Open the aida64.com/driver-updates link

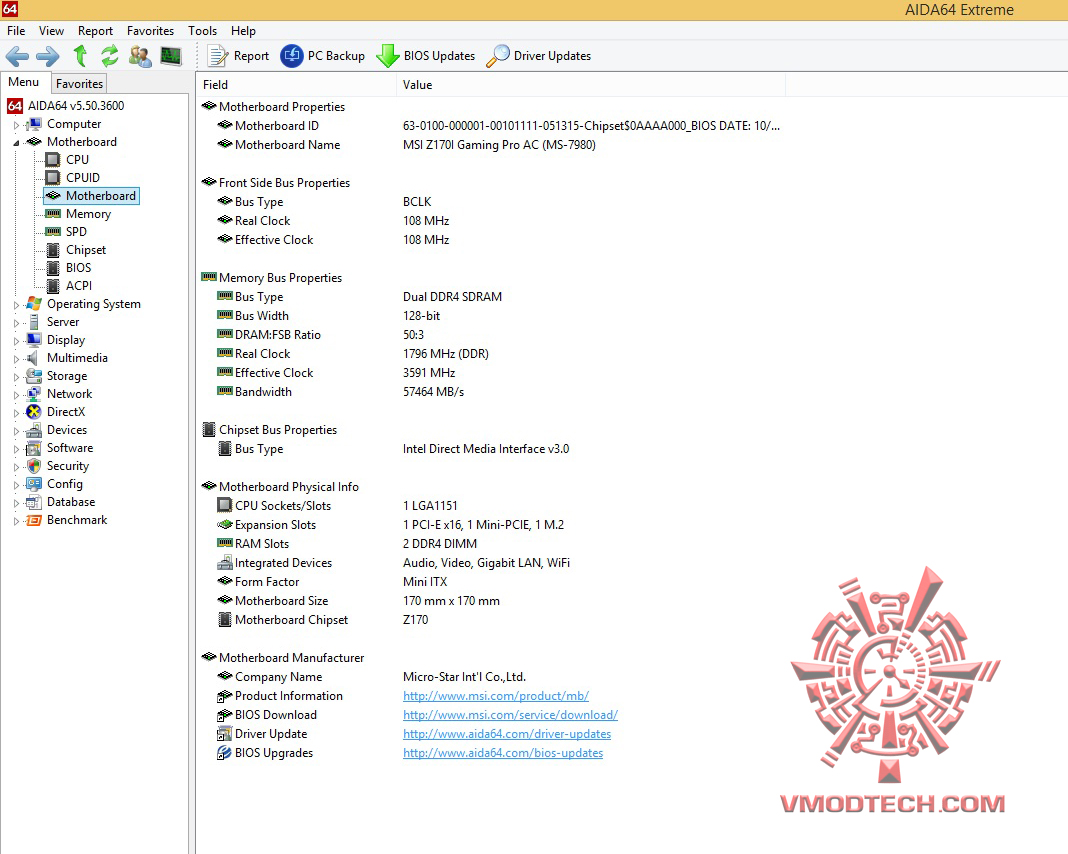(x=507, y=734)
